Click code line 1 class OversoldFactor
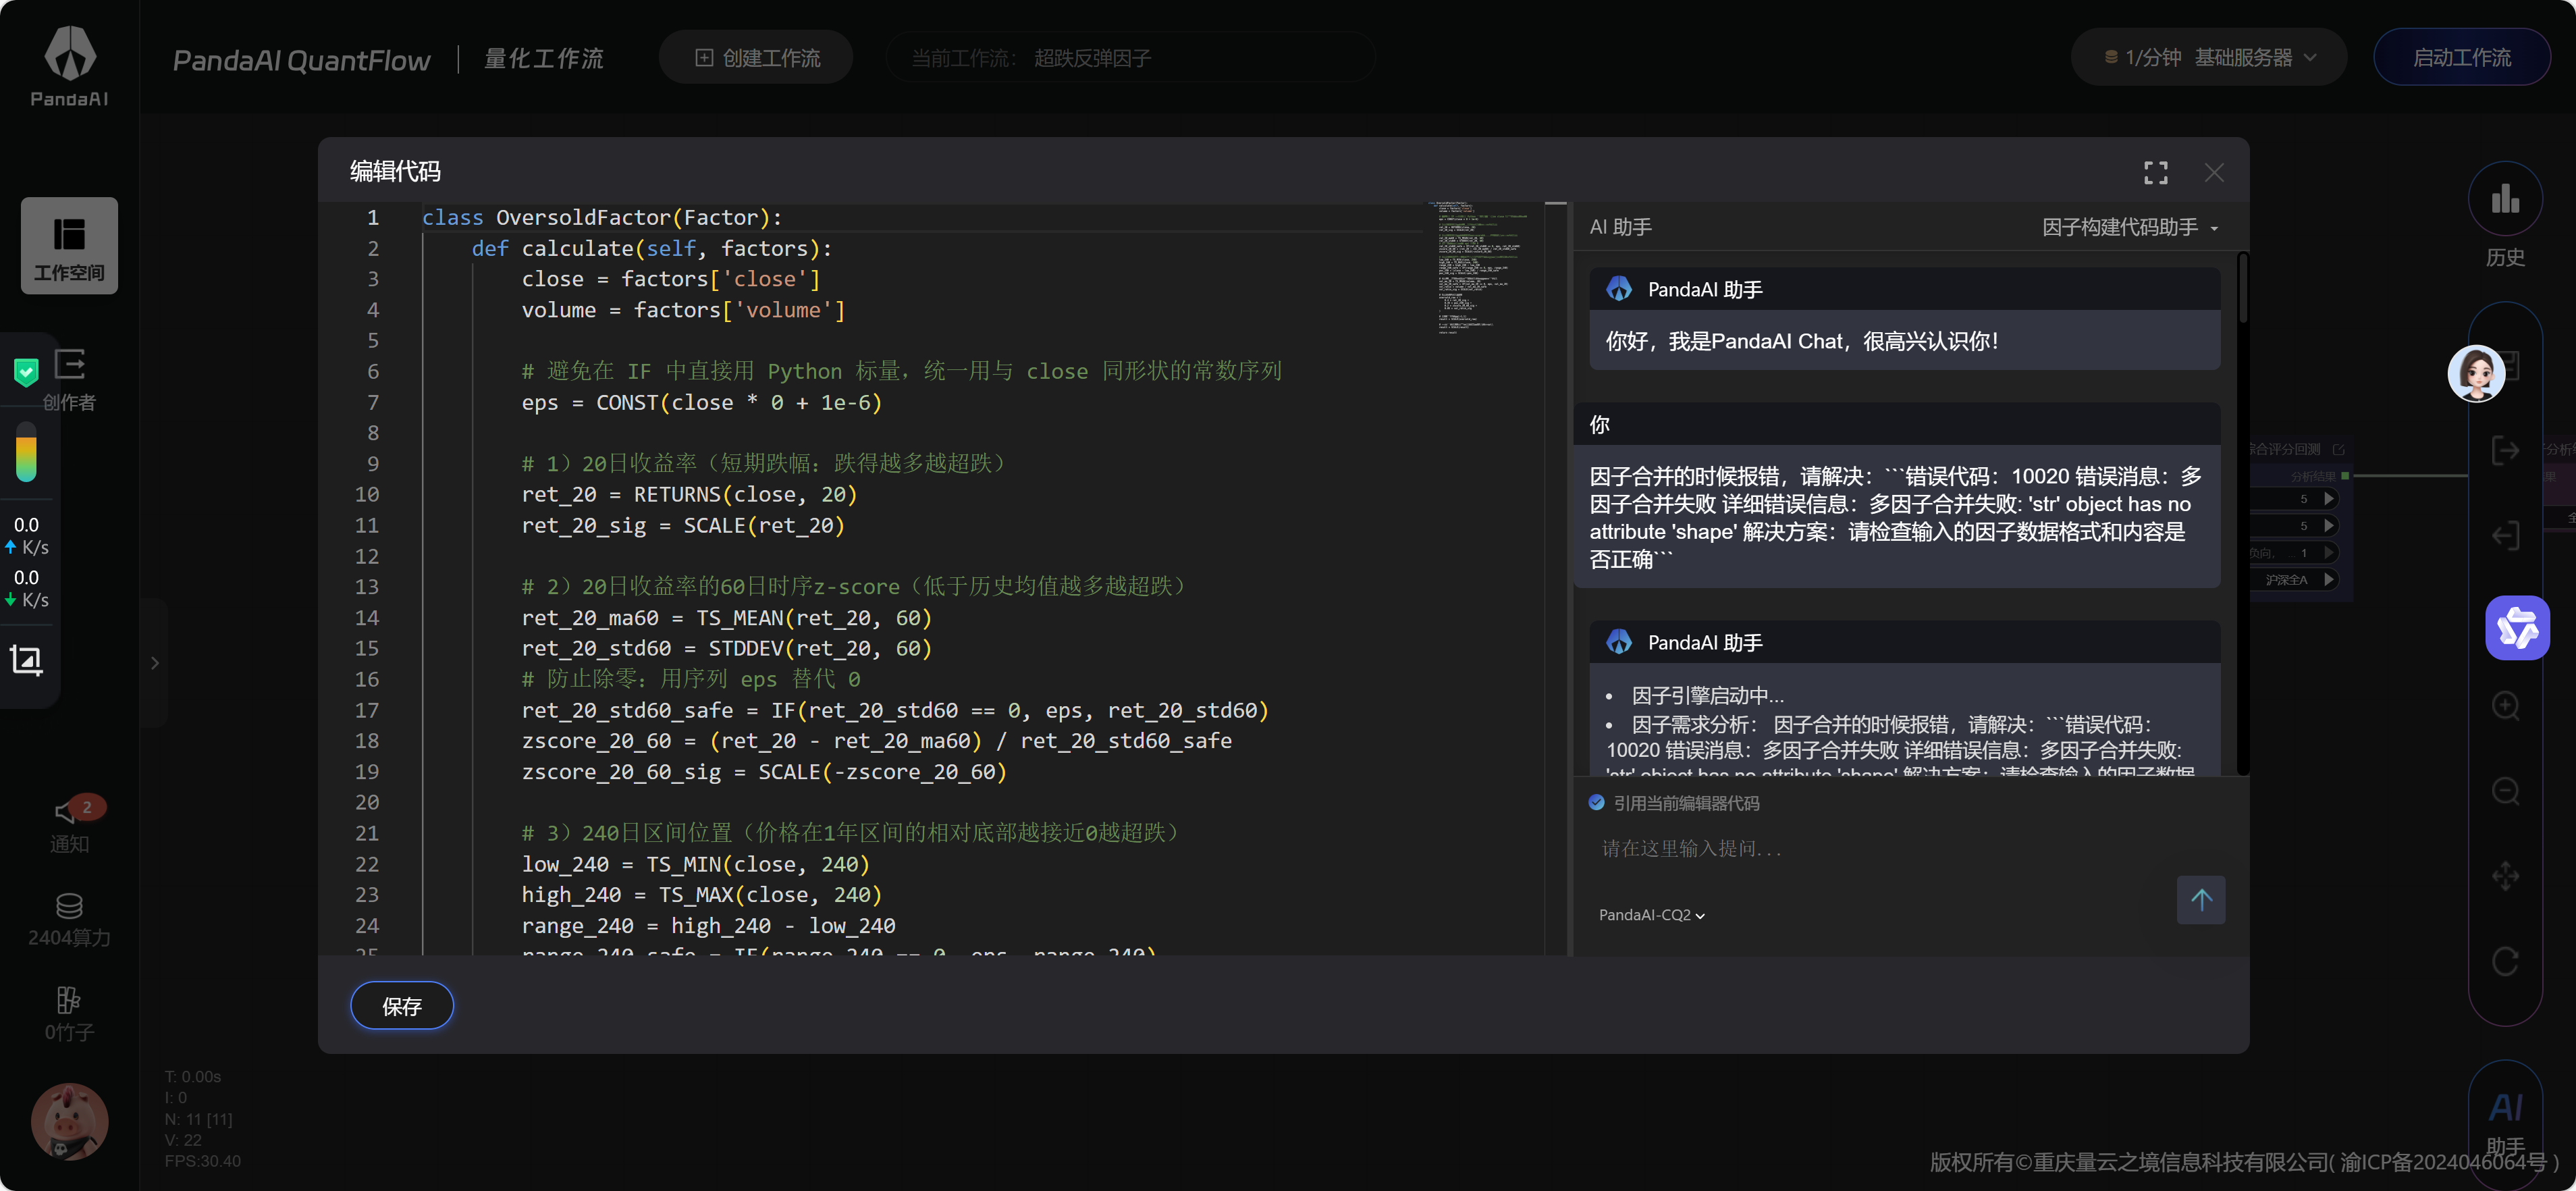The width and height of the screenshot is (2576, 1191). click(x=602, y=217)
